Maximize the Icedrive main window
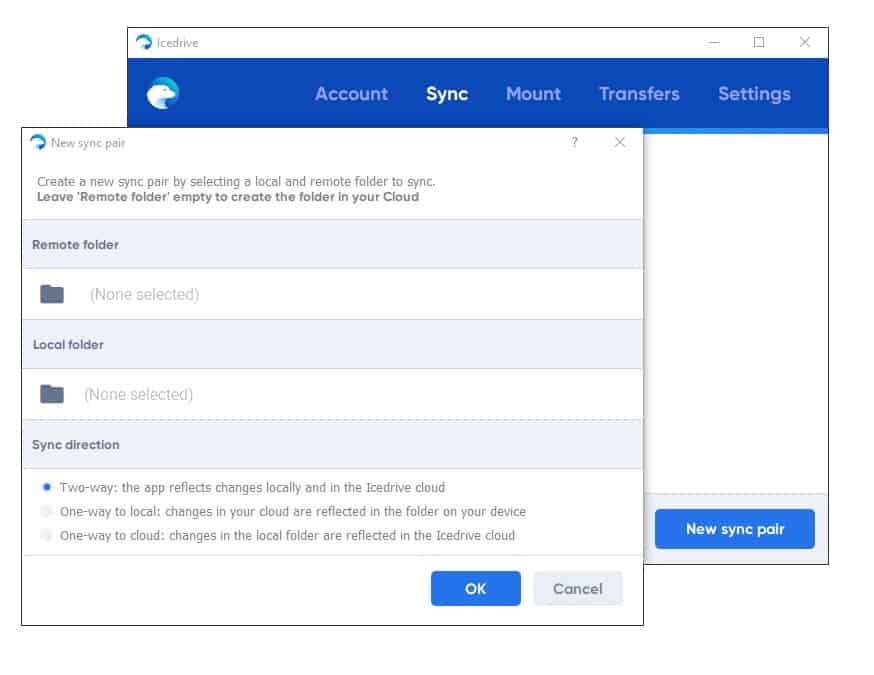Screen dimensions: 874x675 759,42
